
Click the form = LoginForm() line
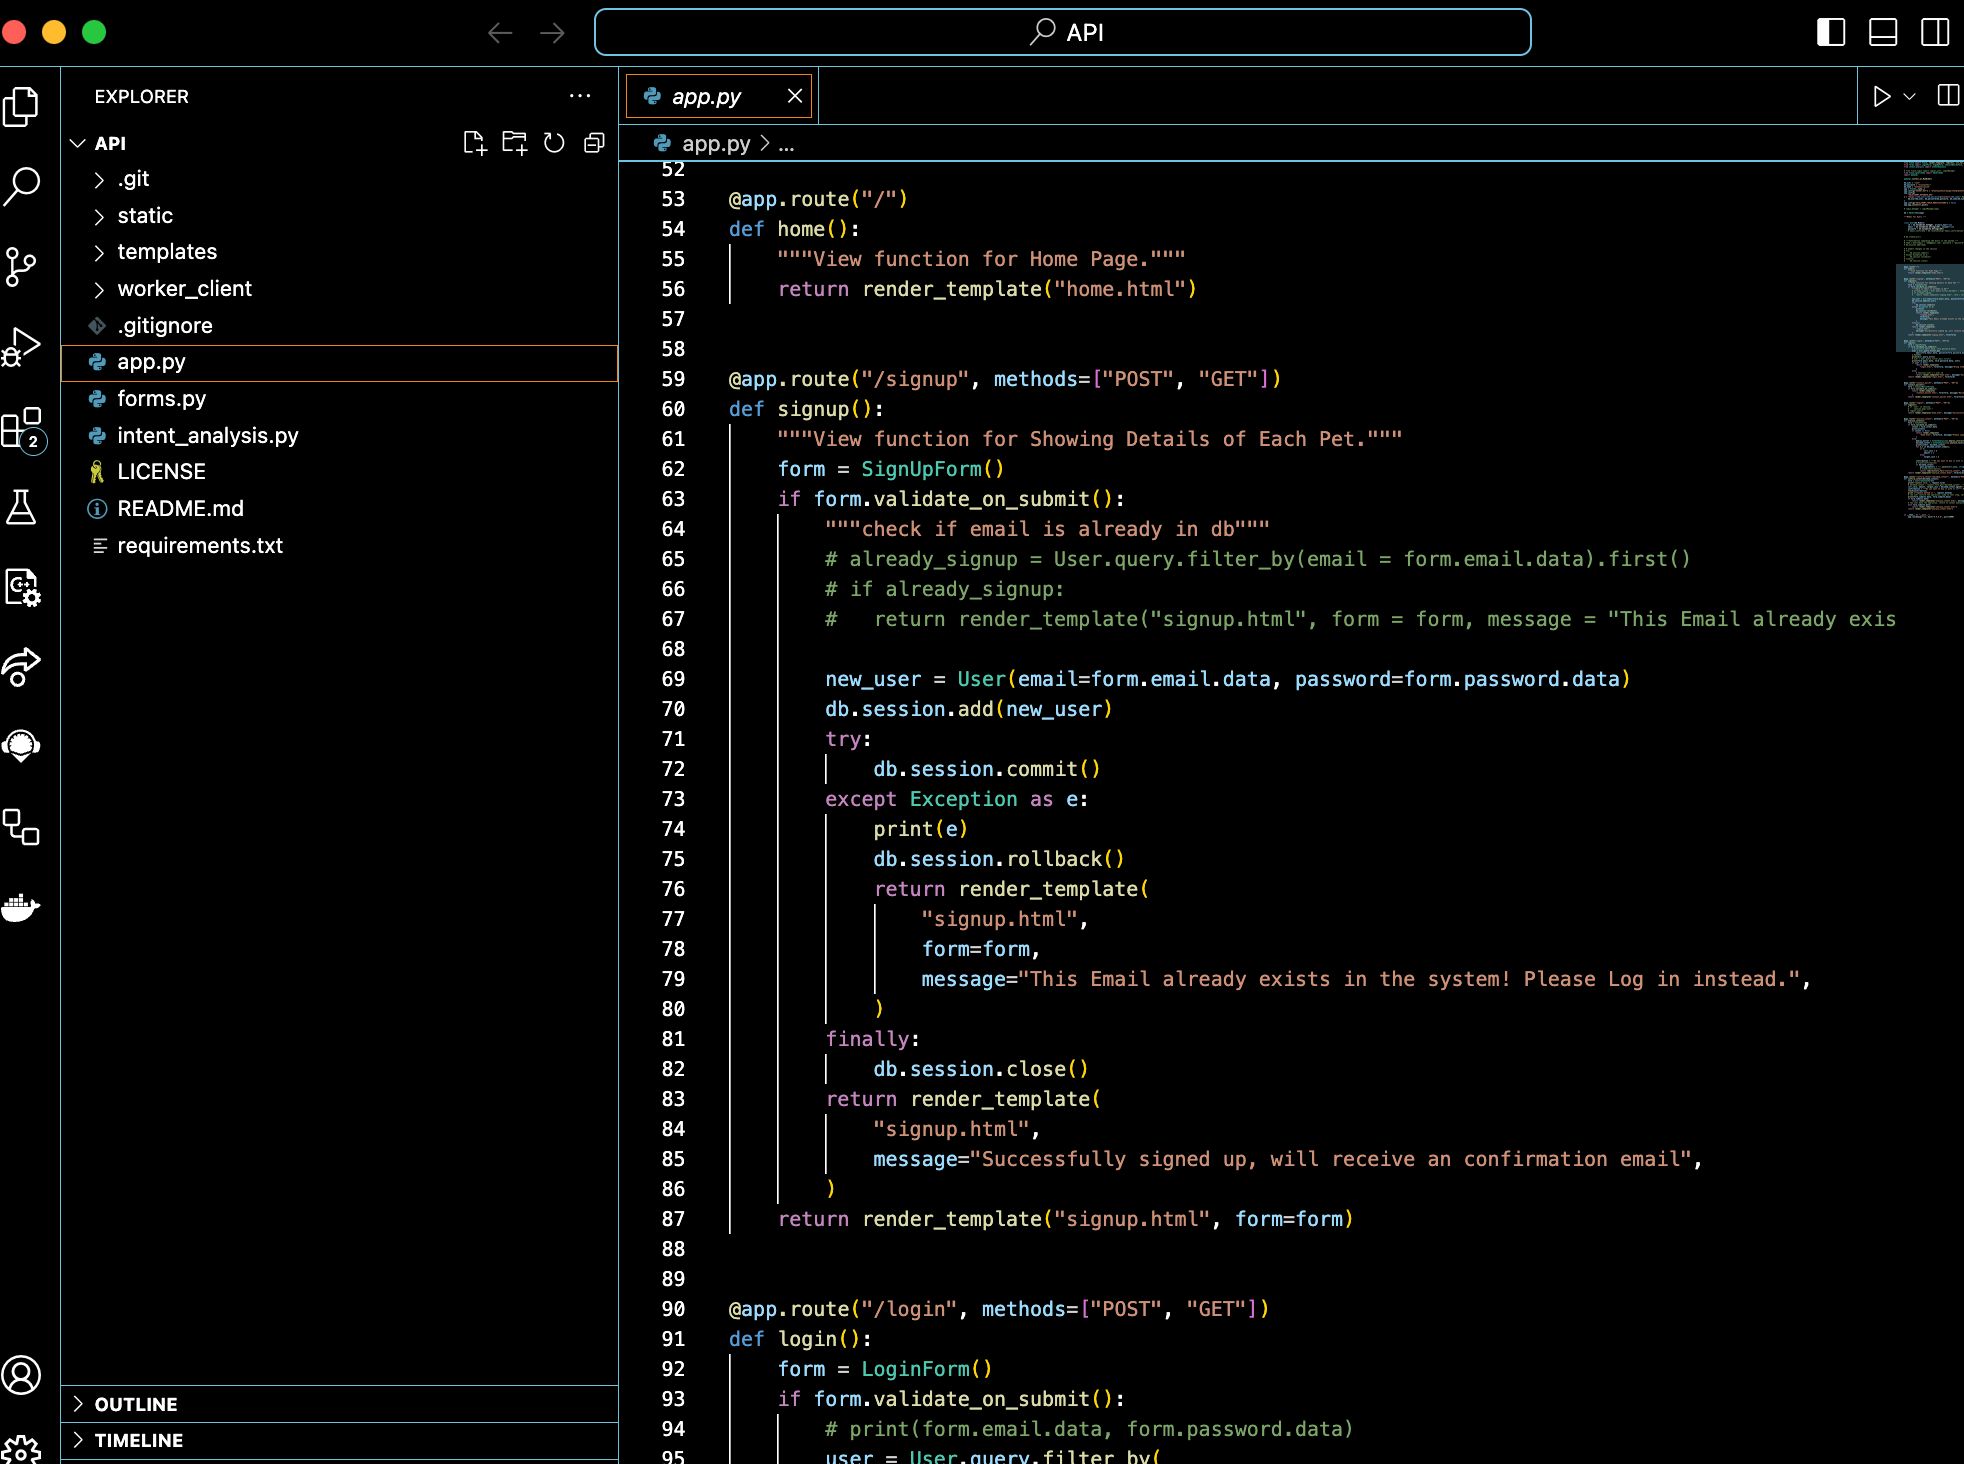click(884, 1369)
